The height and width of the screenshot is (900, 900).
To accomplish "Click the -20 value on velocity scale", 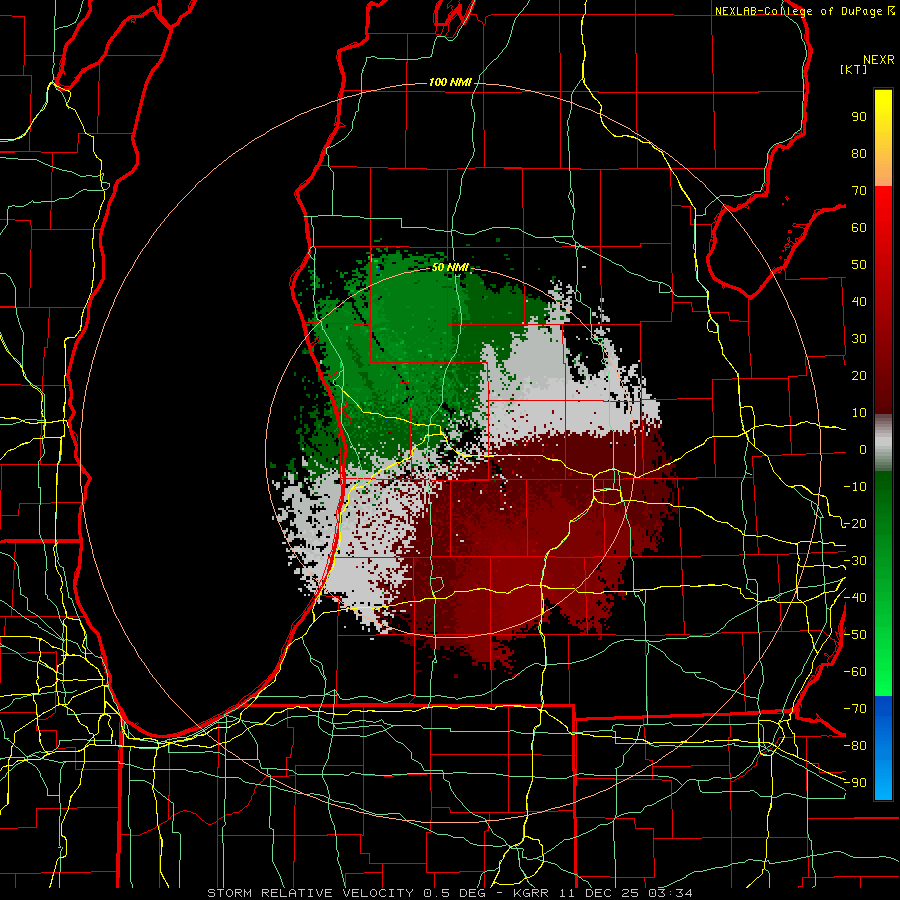I will (855, 523).
